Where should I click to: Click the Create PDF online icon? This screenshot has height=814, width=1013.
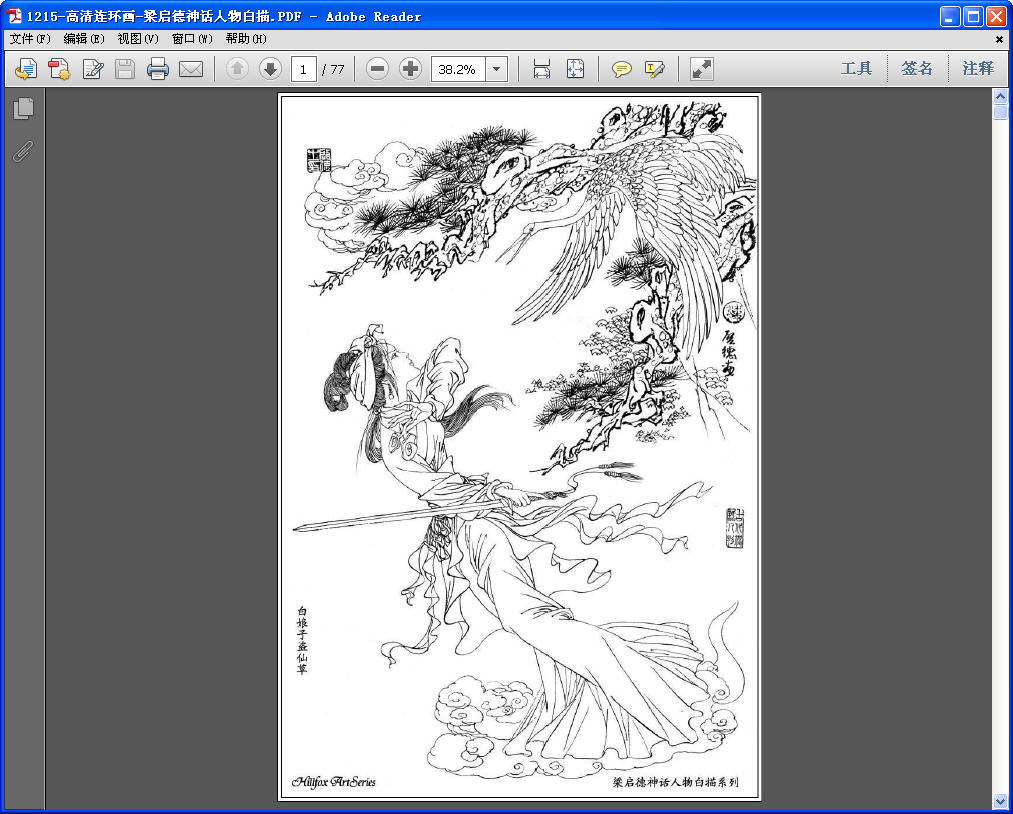click(26, 68)
